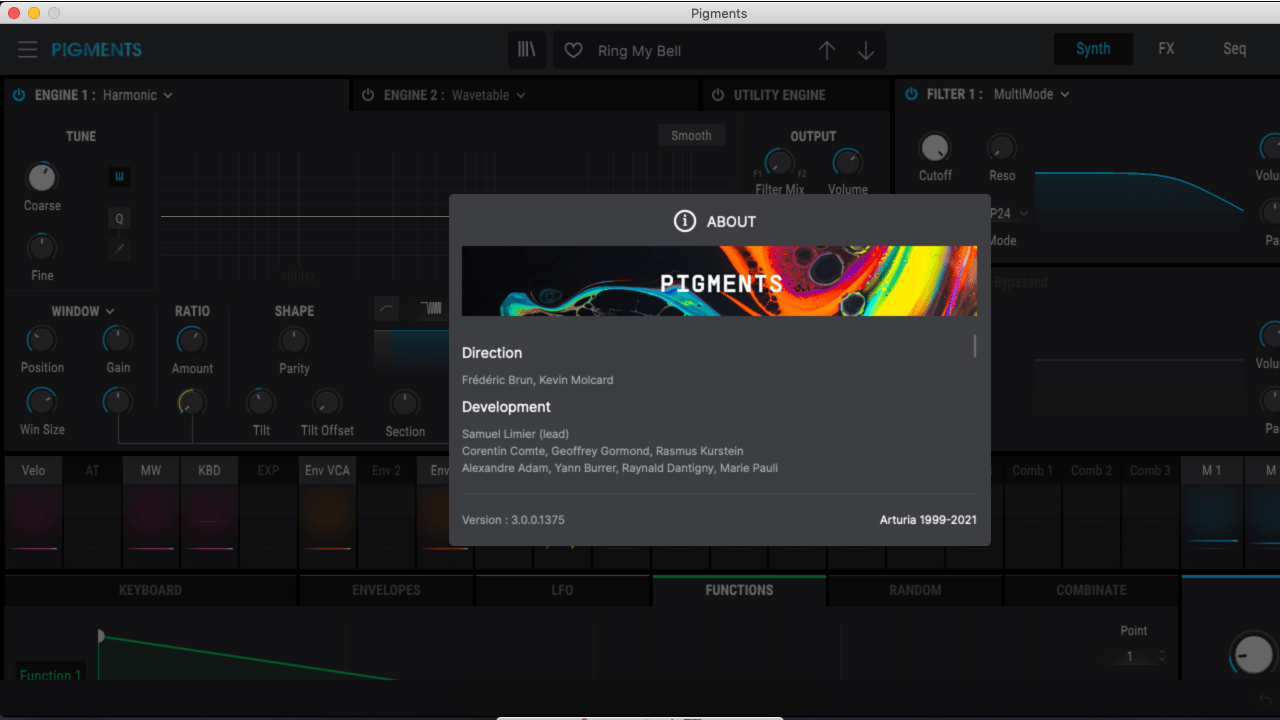The height and width of the screenshot is (720, 1280).
Task: Click the Win Size knob
Action: [41, 402]
